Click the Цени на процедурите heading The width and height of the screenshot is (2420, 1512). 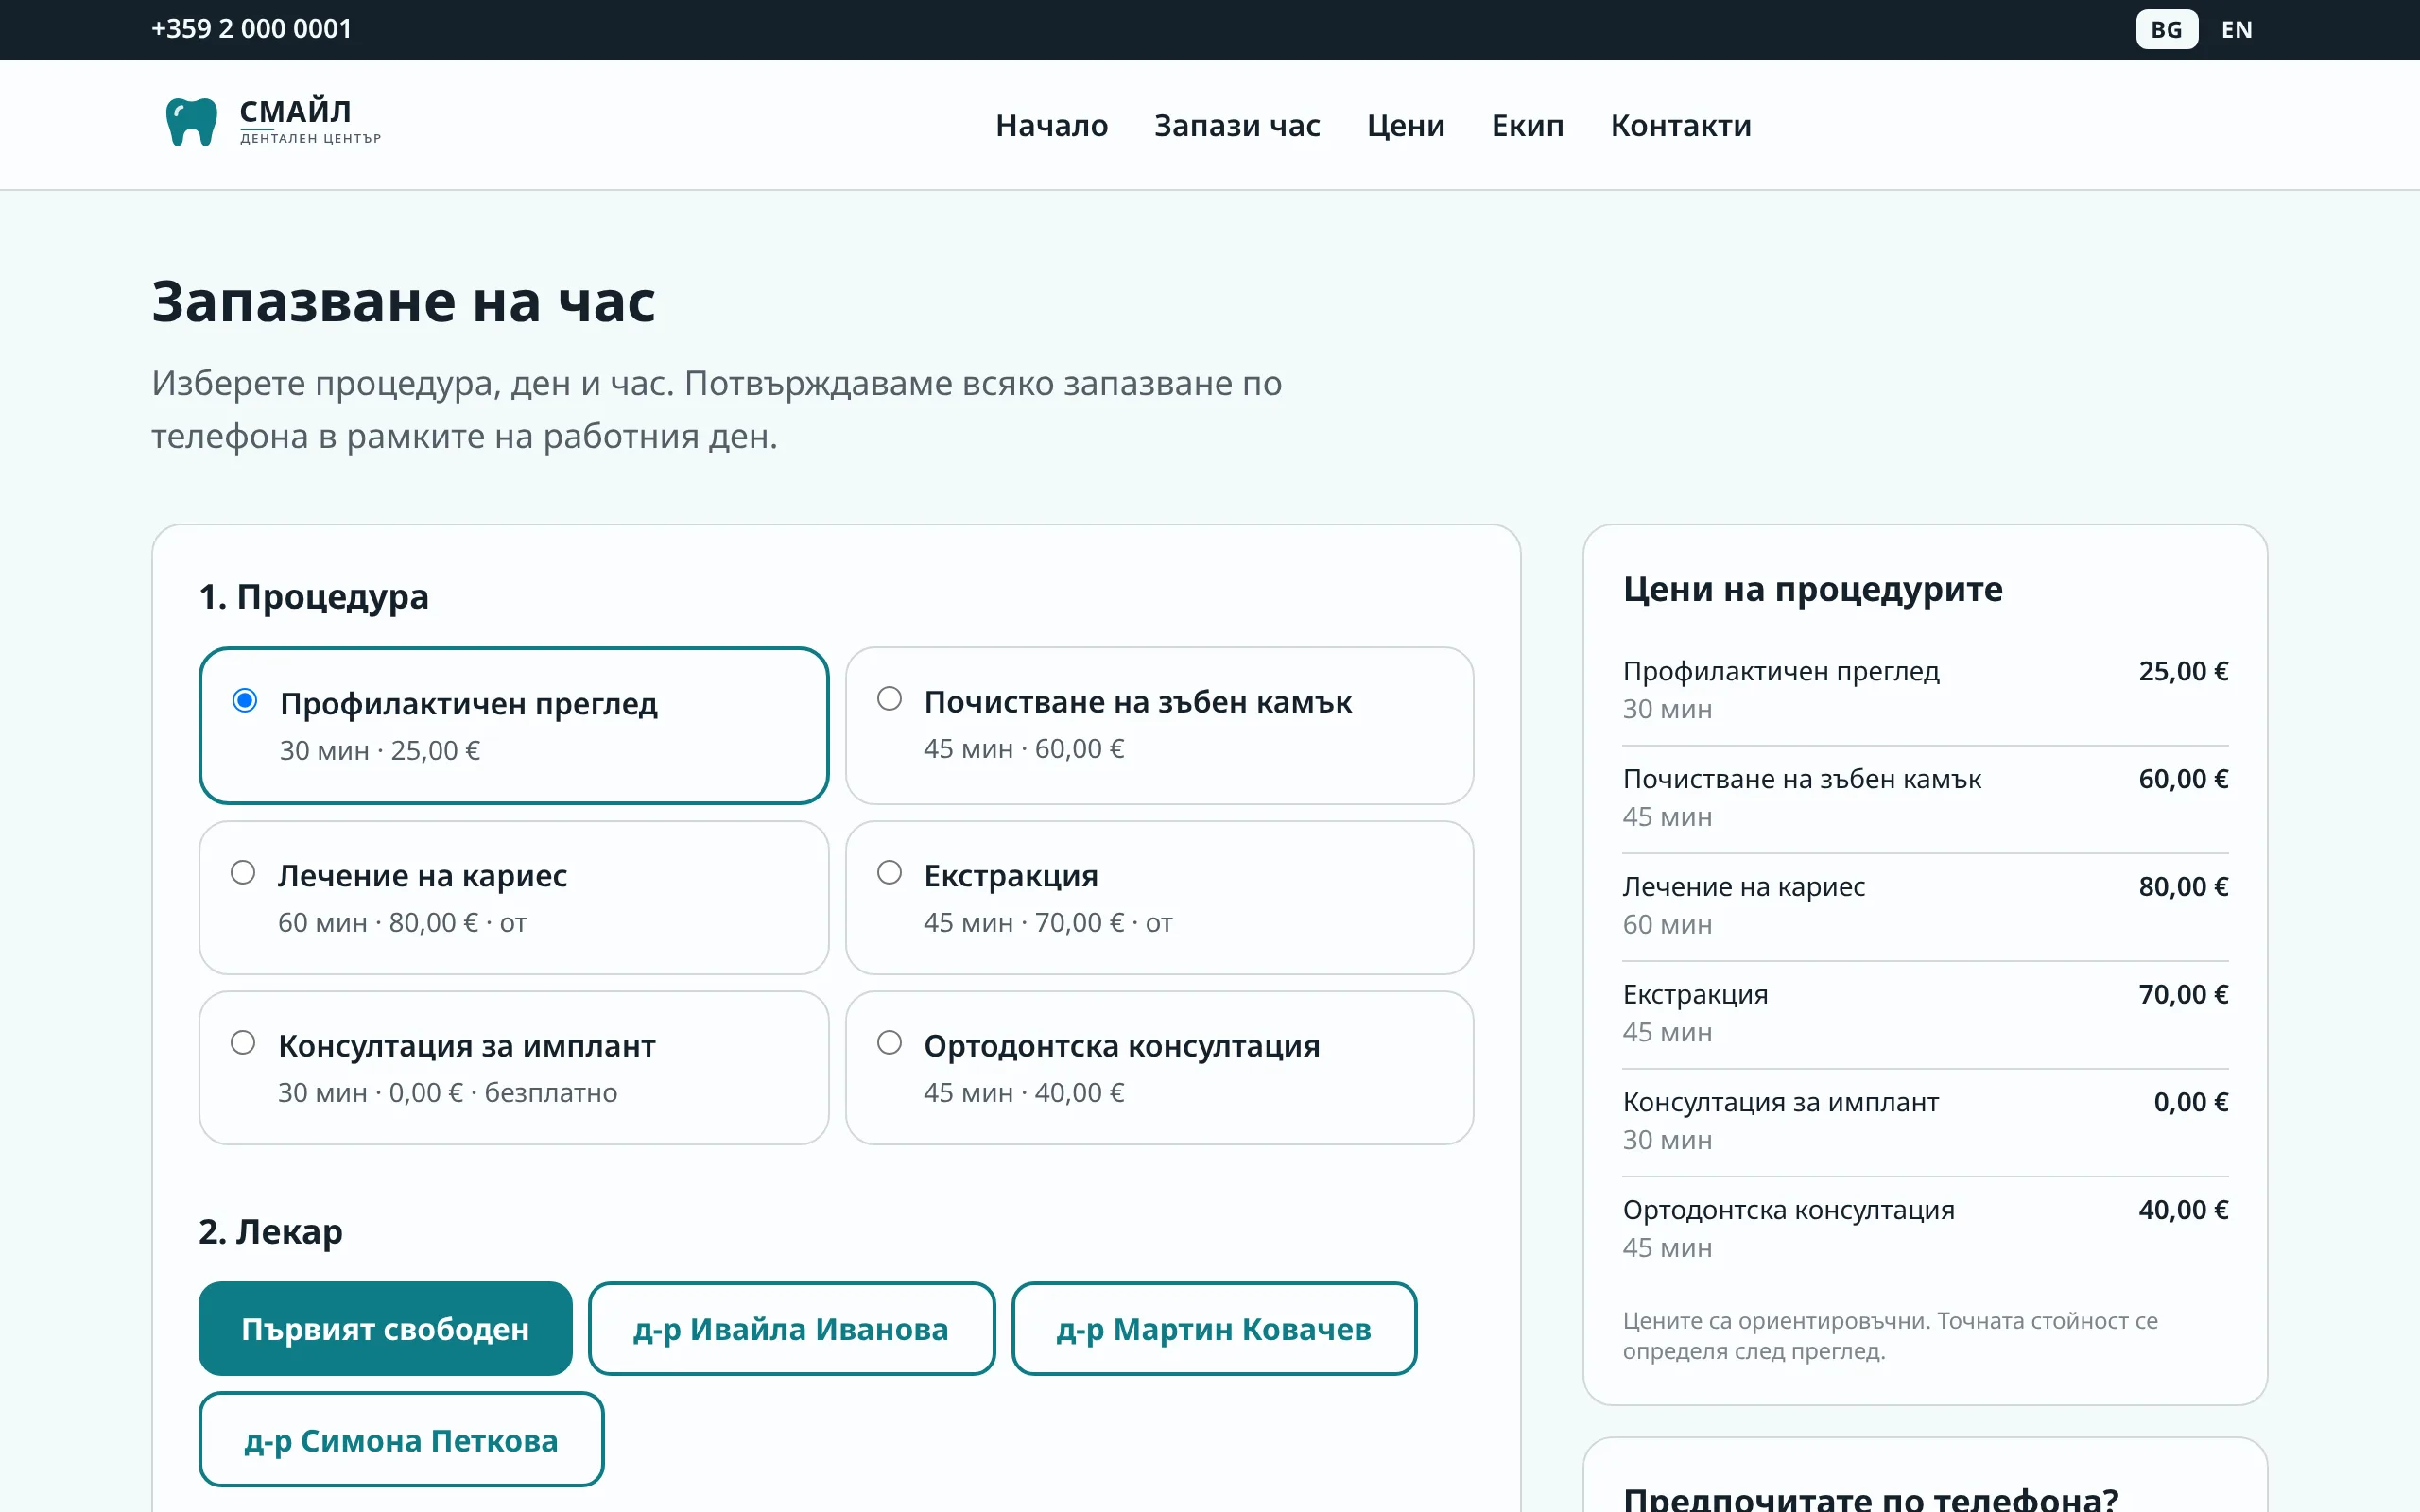1812,589
